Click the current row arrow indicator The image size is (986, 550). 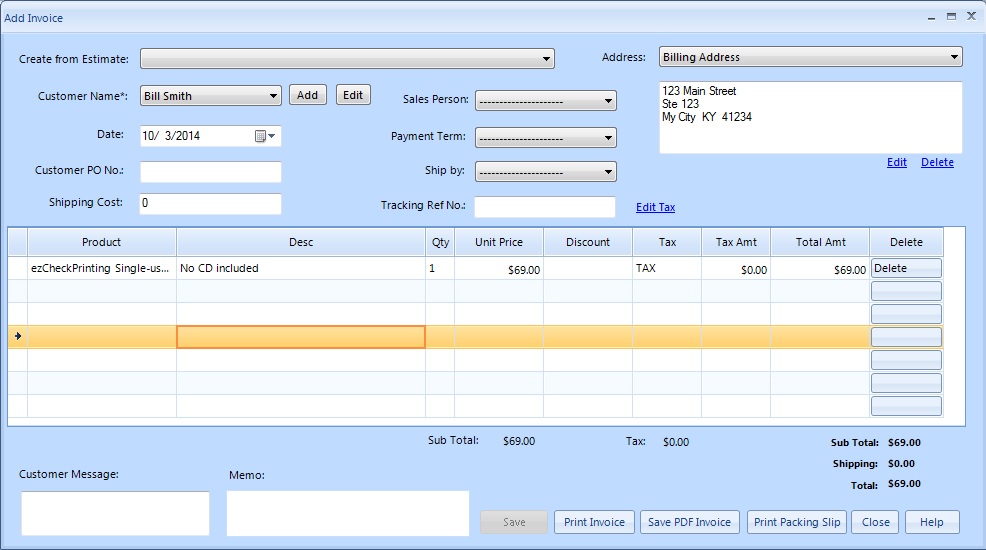(17, 337)
